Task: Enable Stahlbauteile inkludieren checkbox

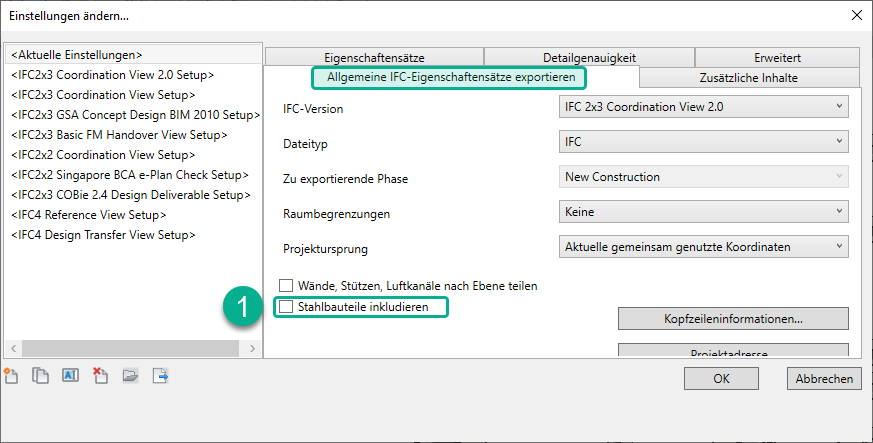Action: pos(287,307)
